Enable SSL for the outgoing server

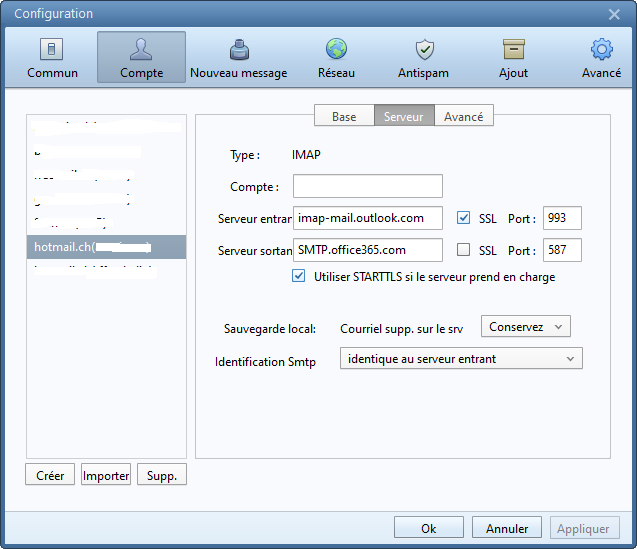click(463, 250)
